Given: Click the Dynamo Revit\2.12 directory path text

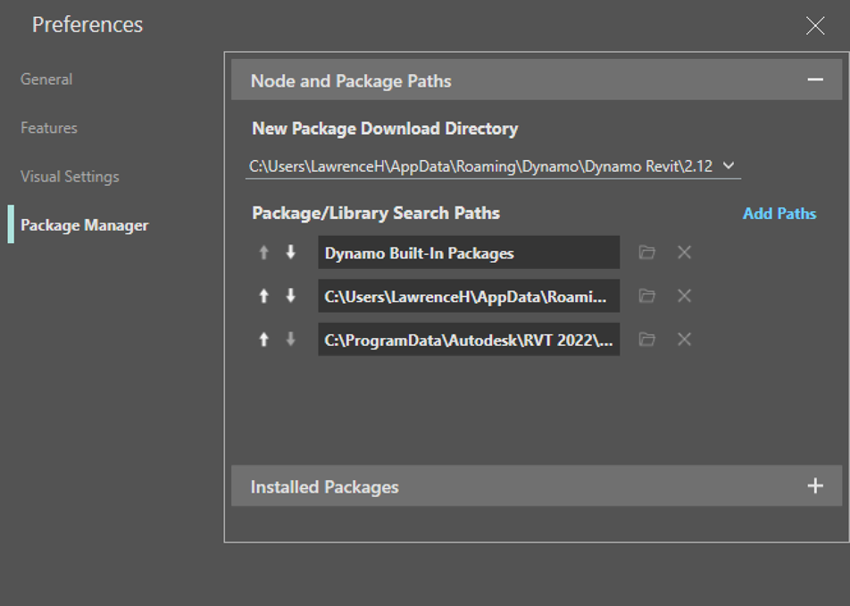Looking at the screenshot, I should [x=480, y=166].
